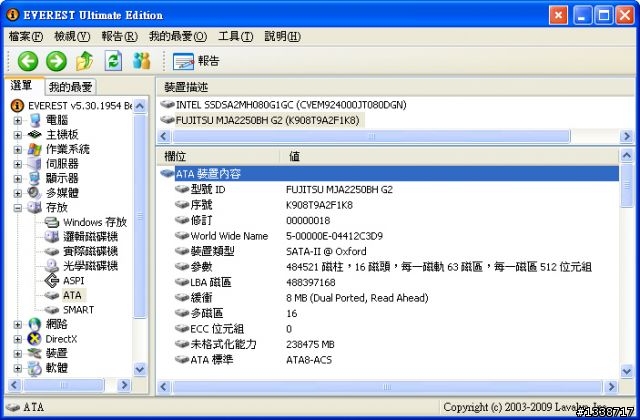Expand the 軟體 tree node
This screenshot has height=420, width=640.
pos(18,369)
